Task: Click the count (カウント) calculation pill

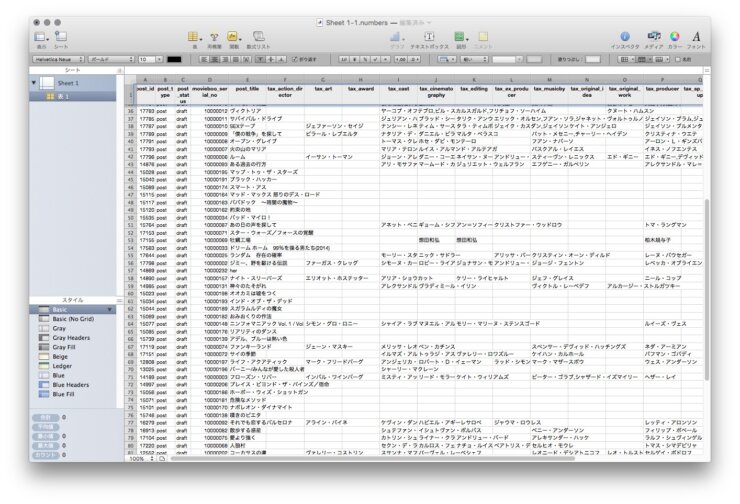Action: pyautogui.click(x=46, y=455)
